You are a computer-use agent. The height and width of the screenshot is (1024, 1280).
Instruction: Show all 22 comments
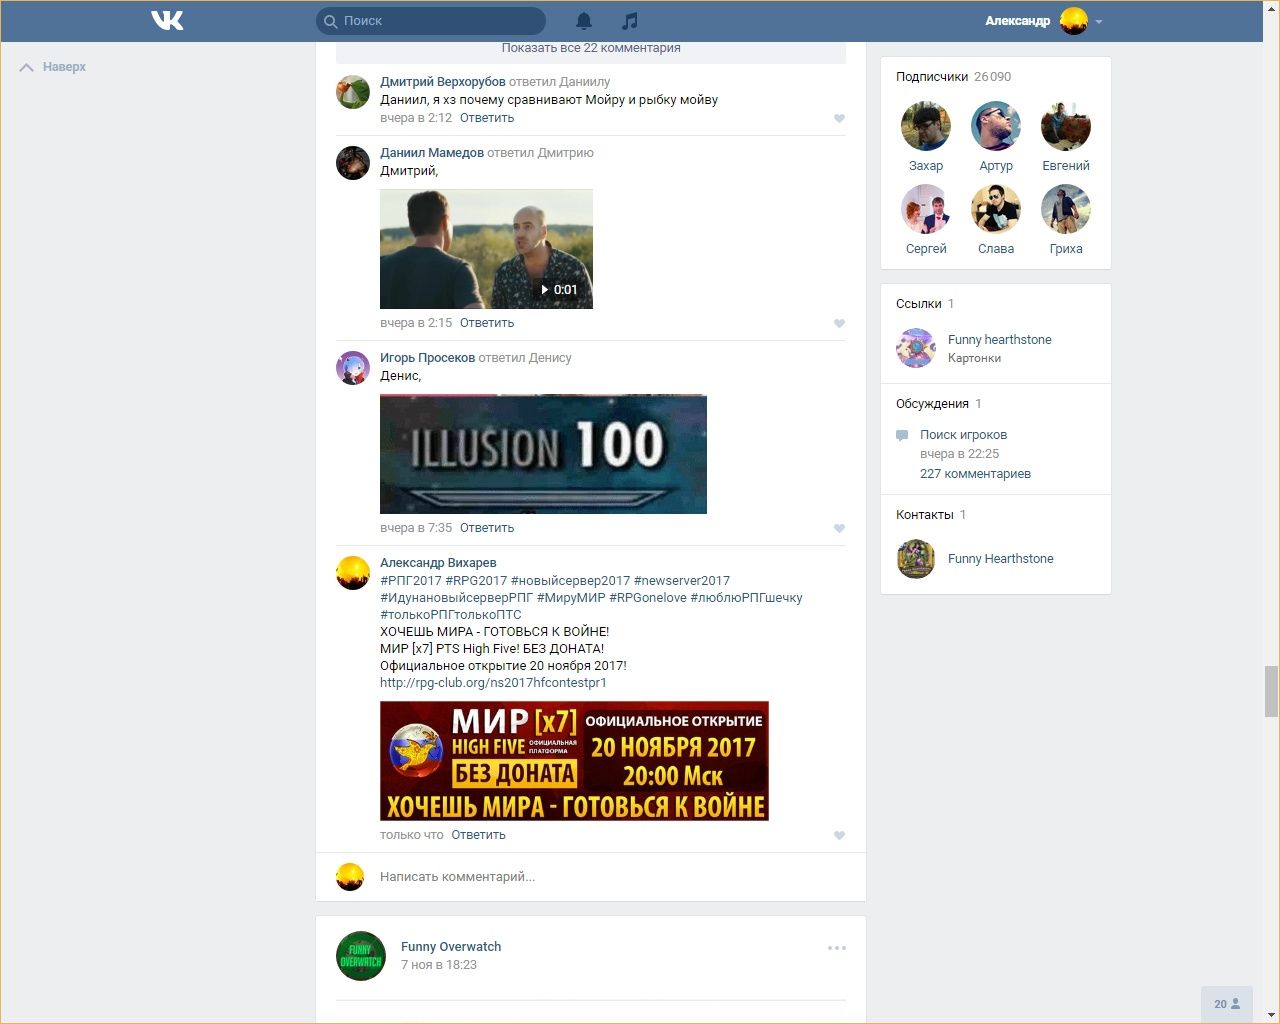591,48
